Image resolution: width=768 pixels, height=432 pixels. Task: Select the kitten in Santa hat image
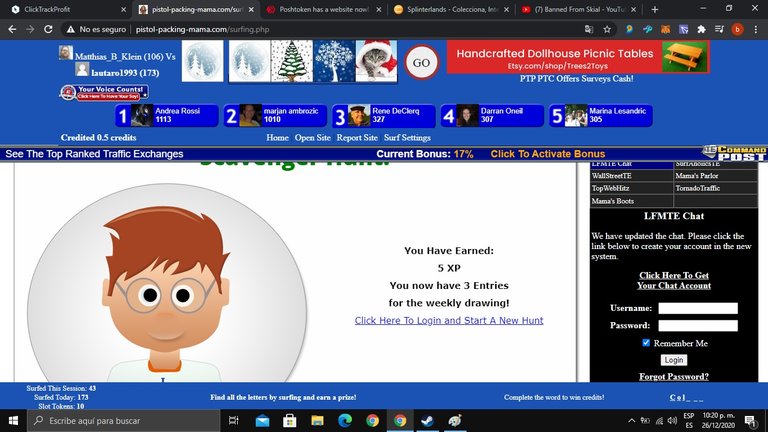coord(376,61)
